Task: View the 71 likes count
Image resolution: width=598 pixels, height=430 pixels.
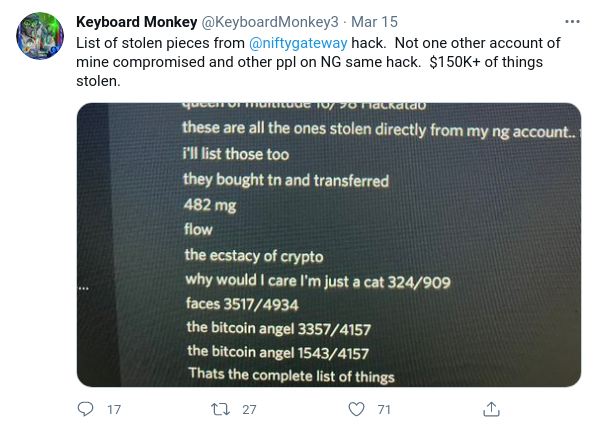Action: coord(384,409)
